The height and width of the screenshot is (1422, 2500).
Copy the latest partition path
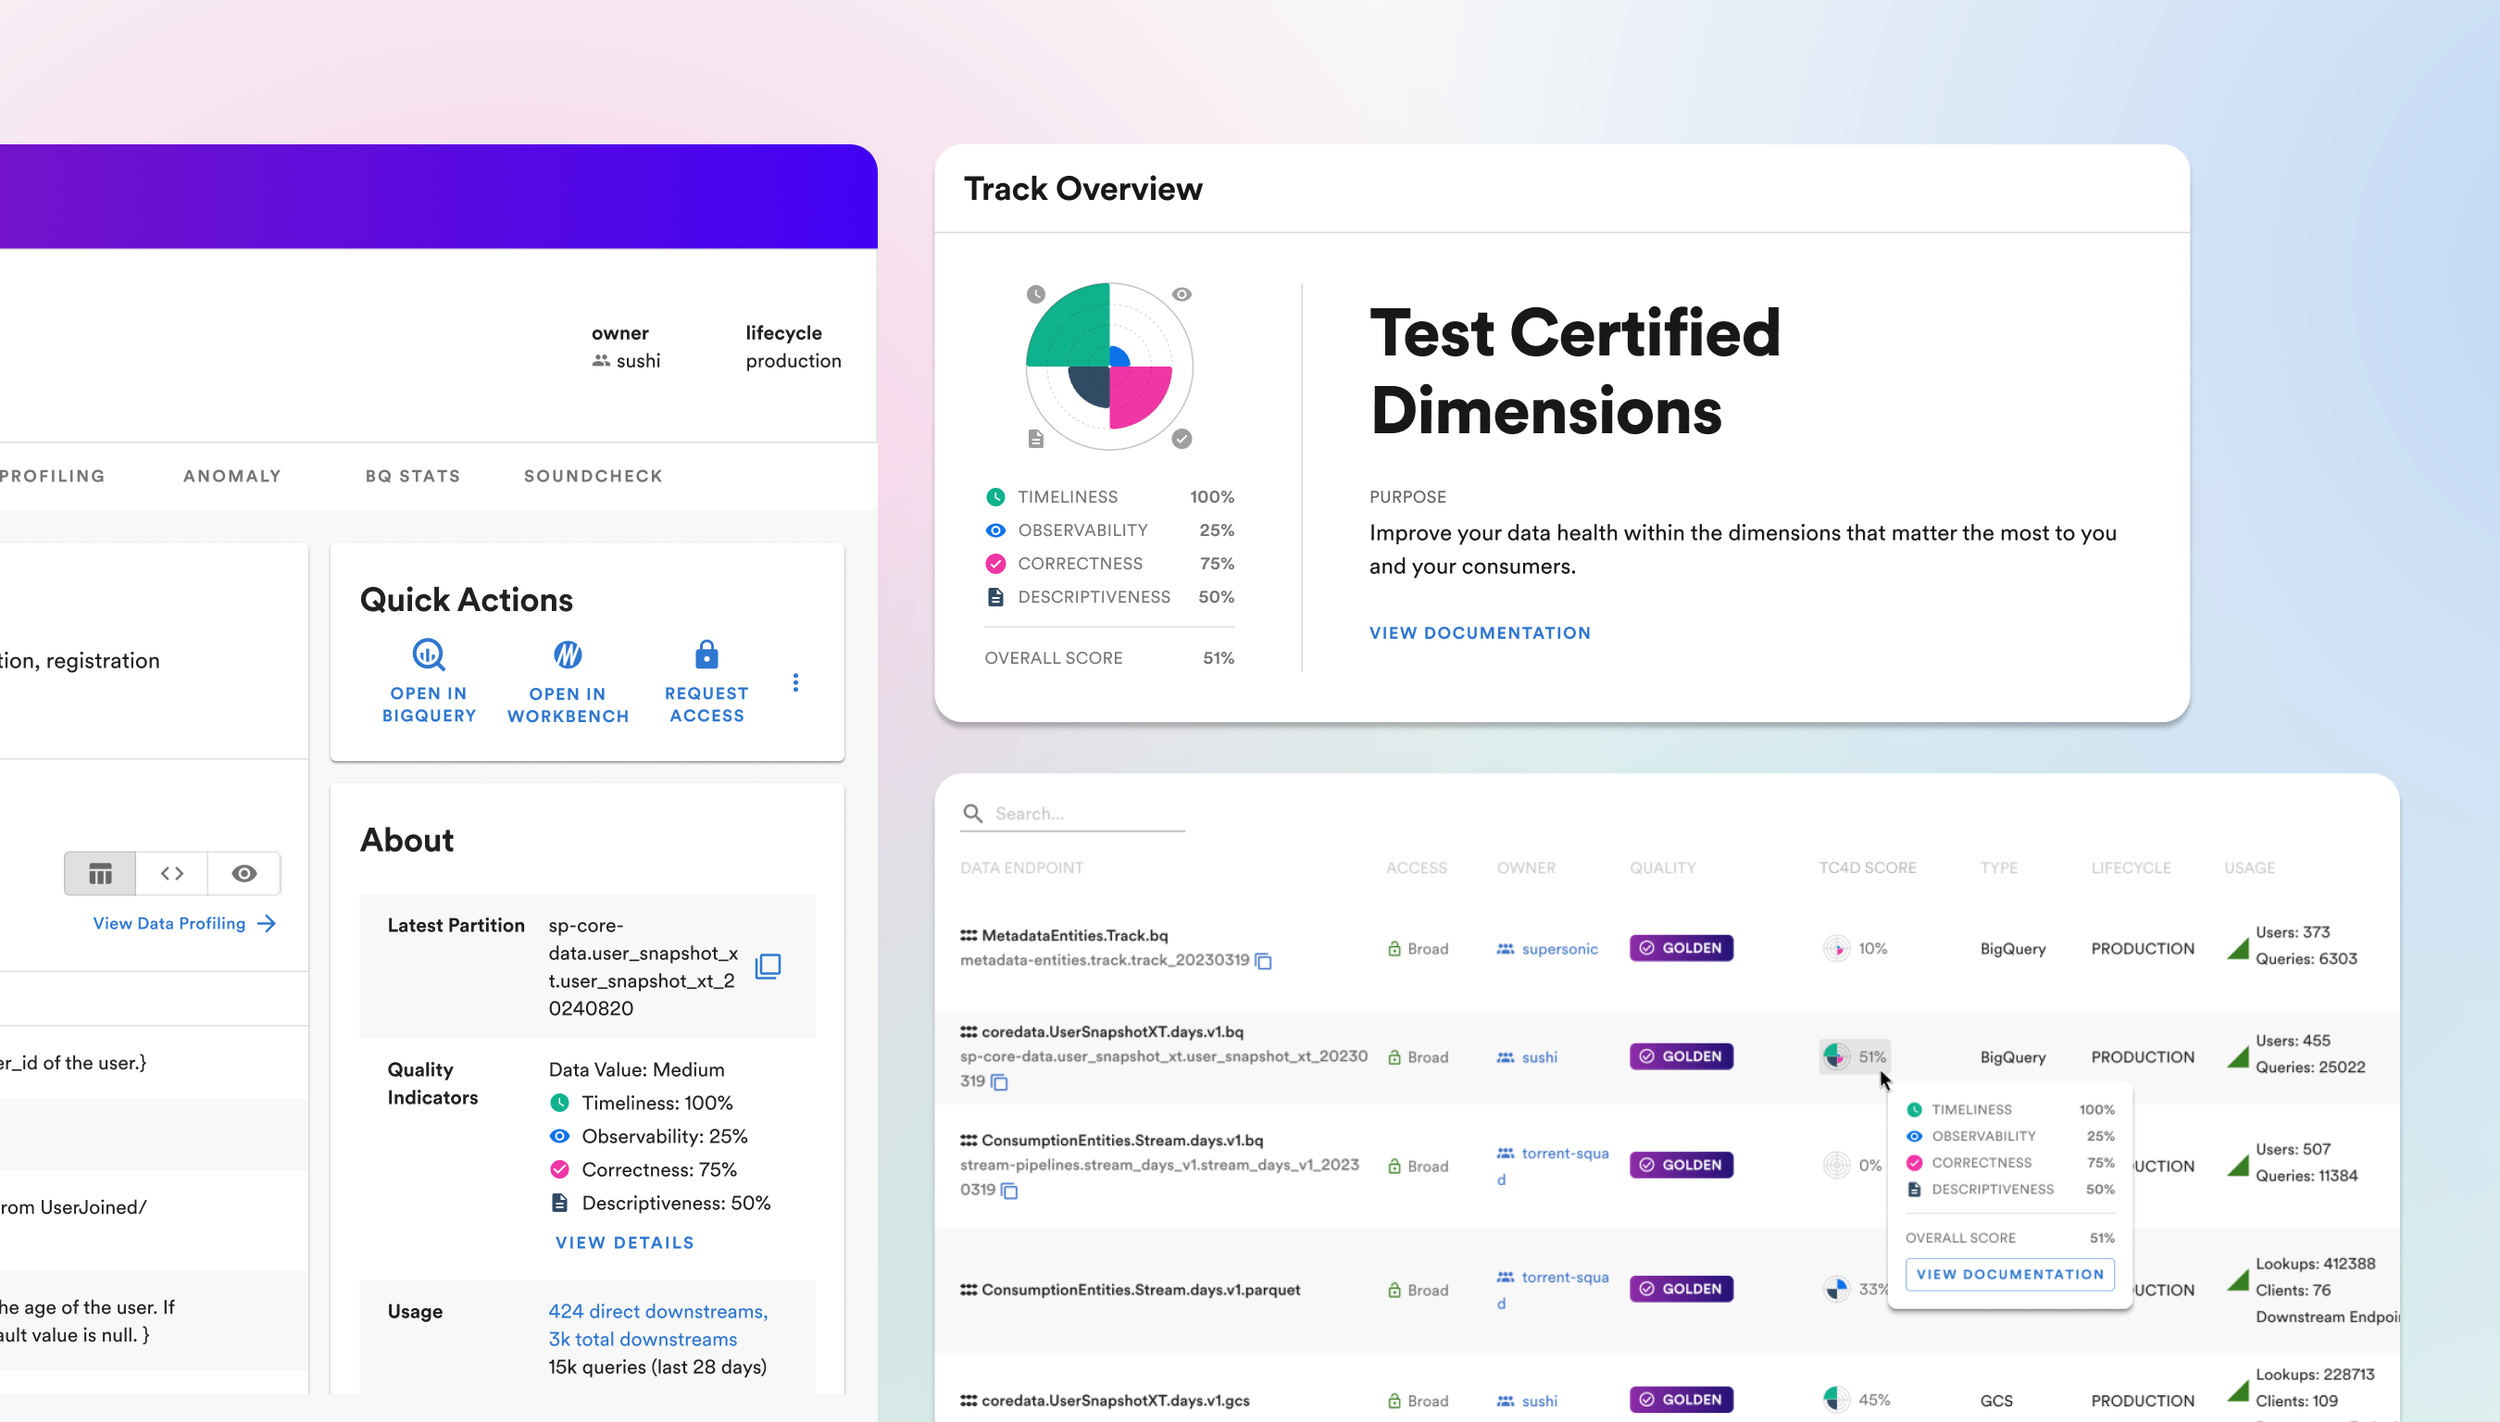(x=768, y=966)
